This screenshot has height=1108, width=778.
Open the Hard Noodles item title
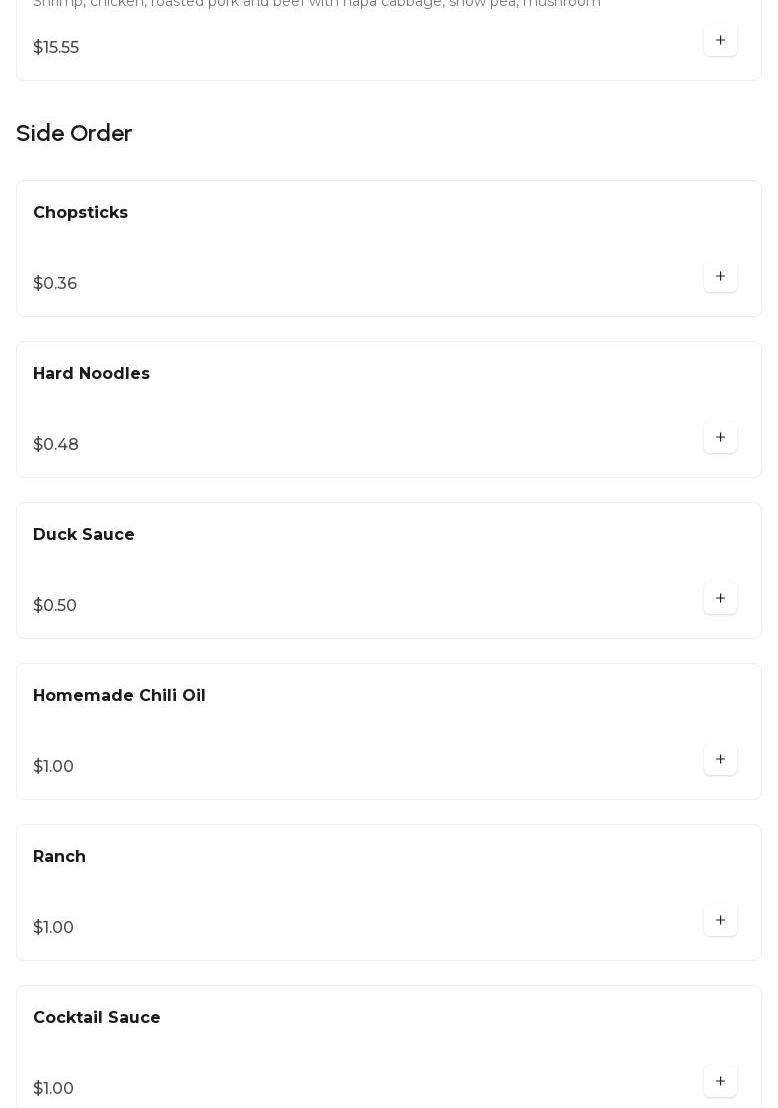coord(91,374)
